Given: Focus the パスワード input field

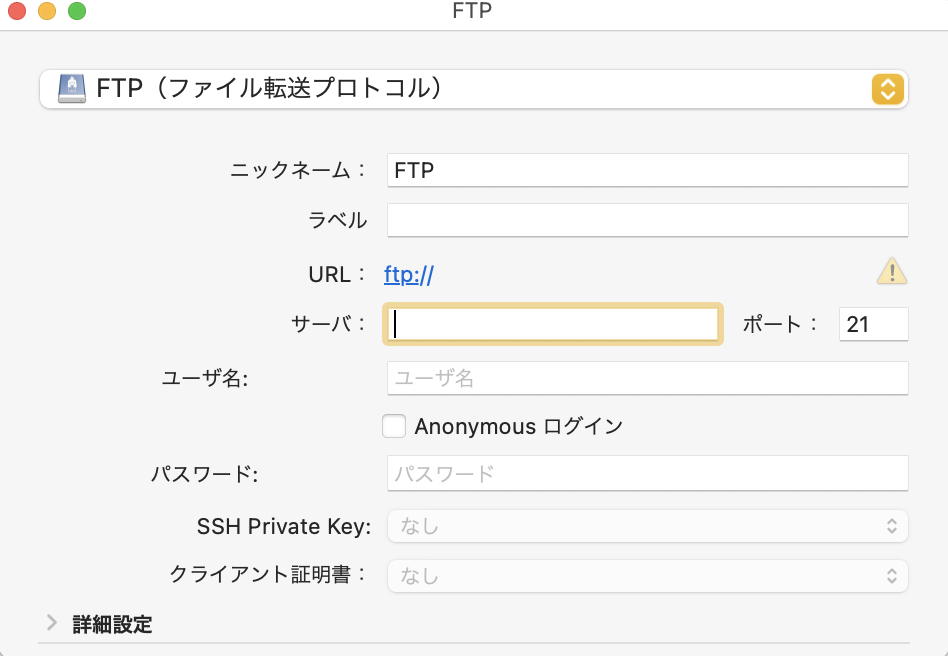Looking at the screenshot, I should click(x=647, y=473).
